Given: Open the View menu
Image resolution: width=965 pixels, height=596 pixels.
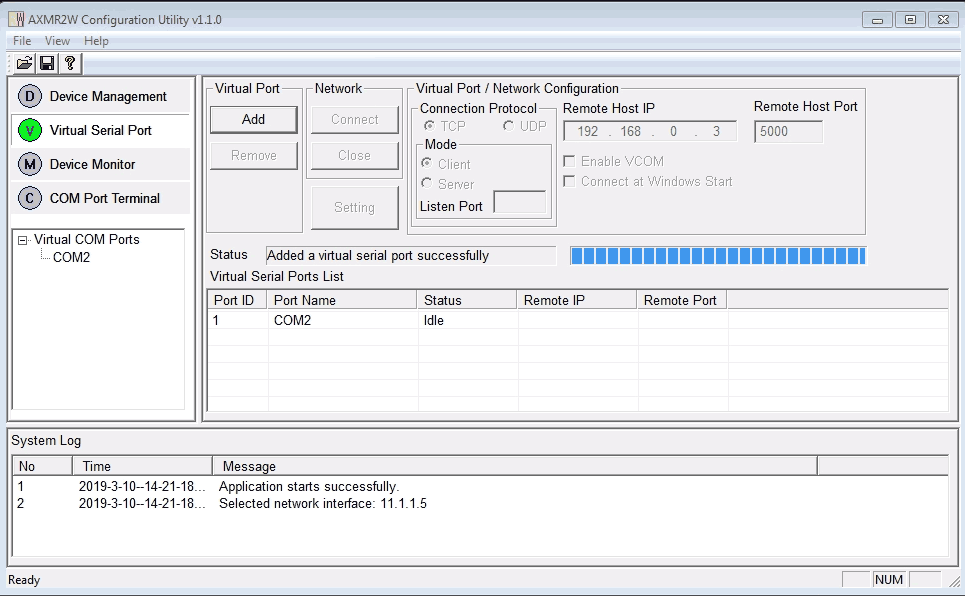Looking at the screenshot, I should (57, 41).
